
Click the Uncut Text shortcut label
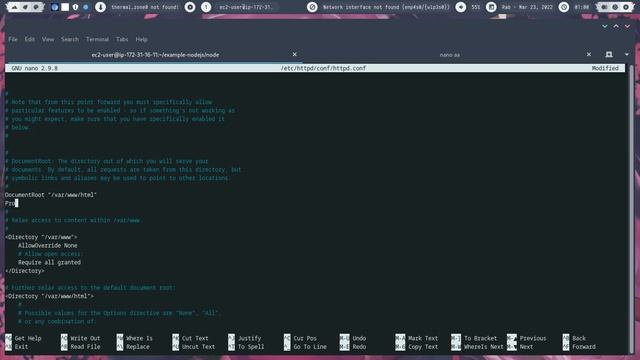coord(198,347)
